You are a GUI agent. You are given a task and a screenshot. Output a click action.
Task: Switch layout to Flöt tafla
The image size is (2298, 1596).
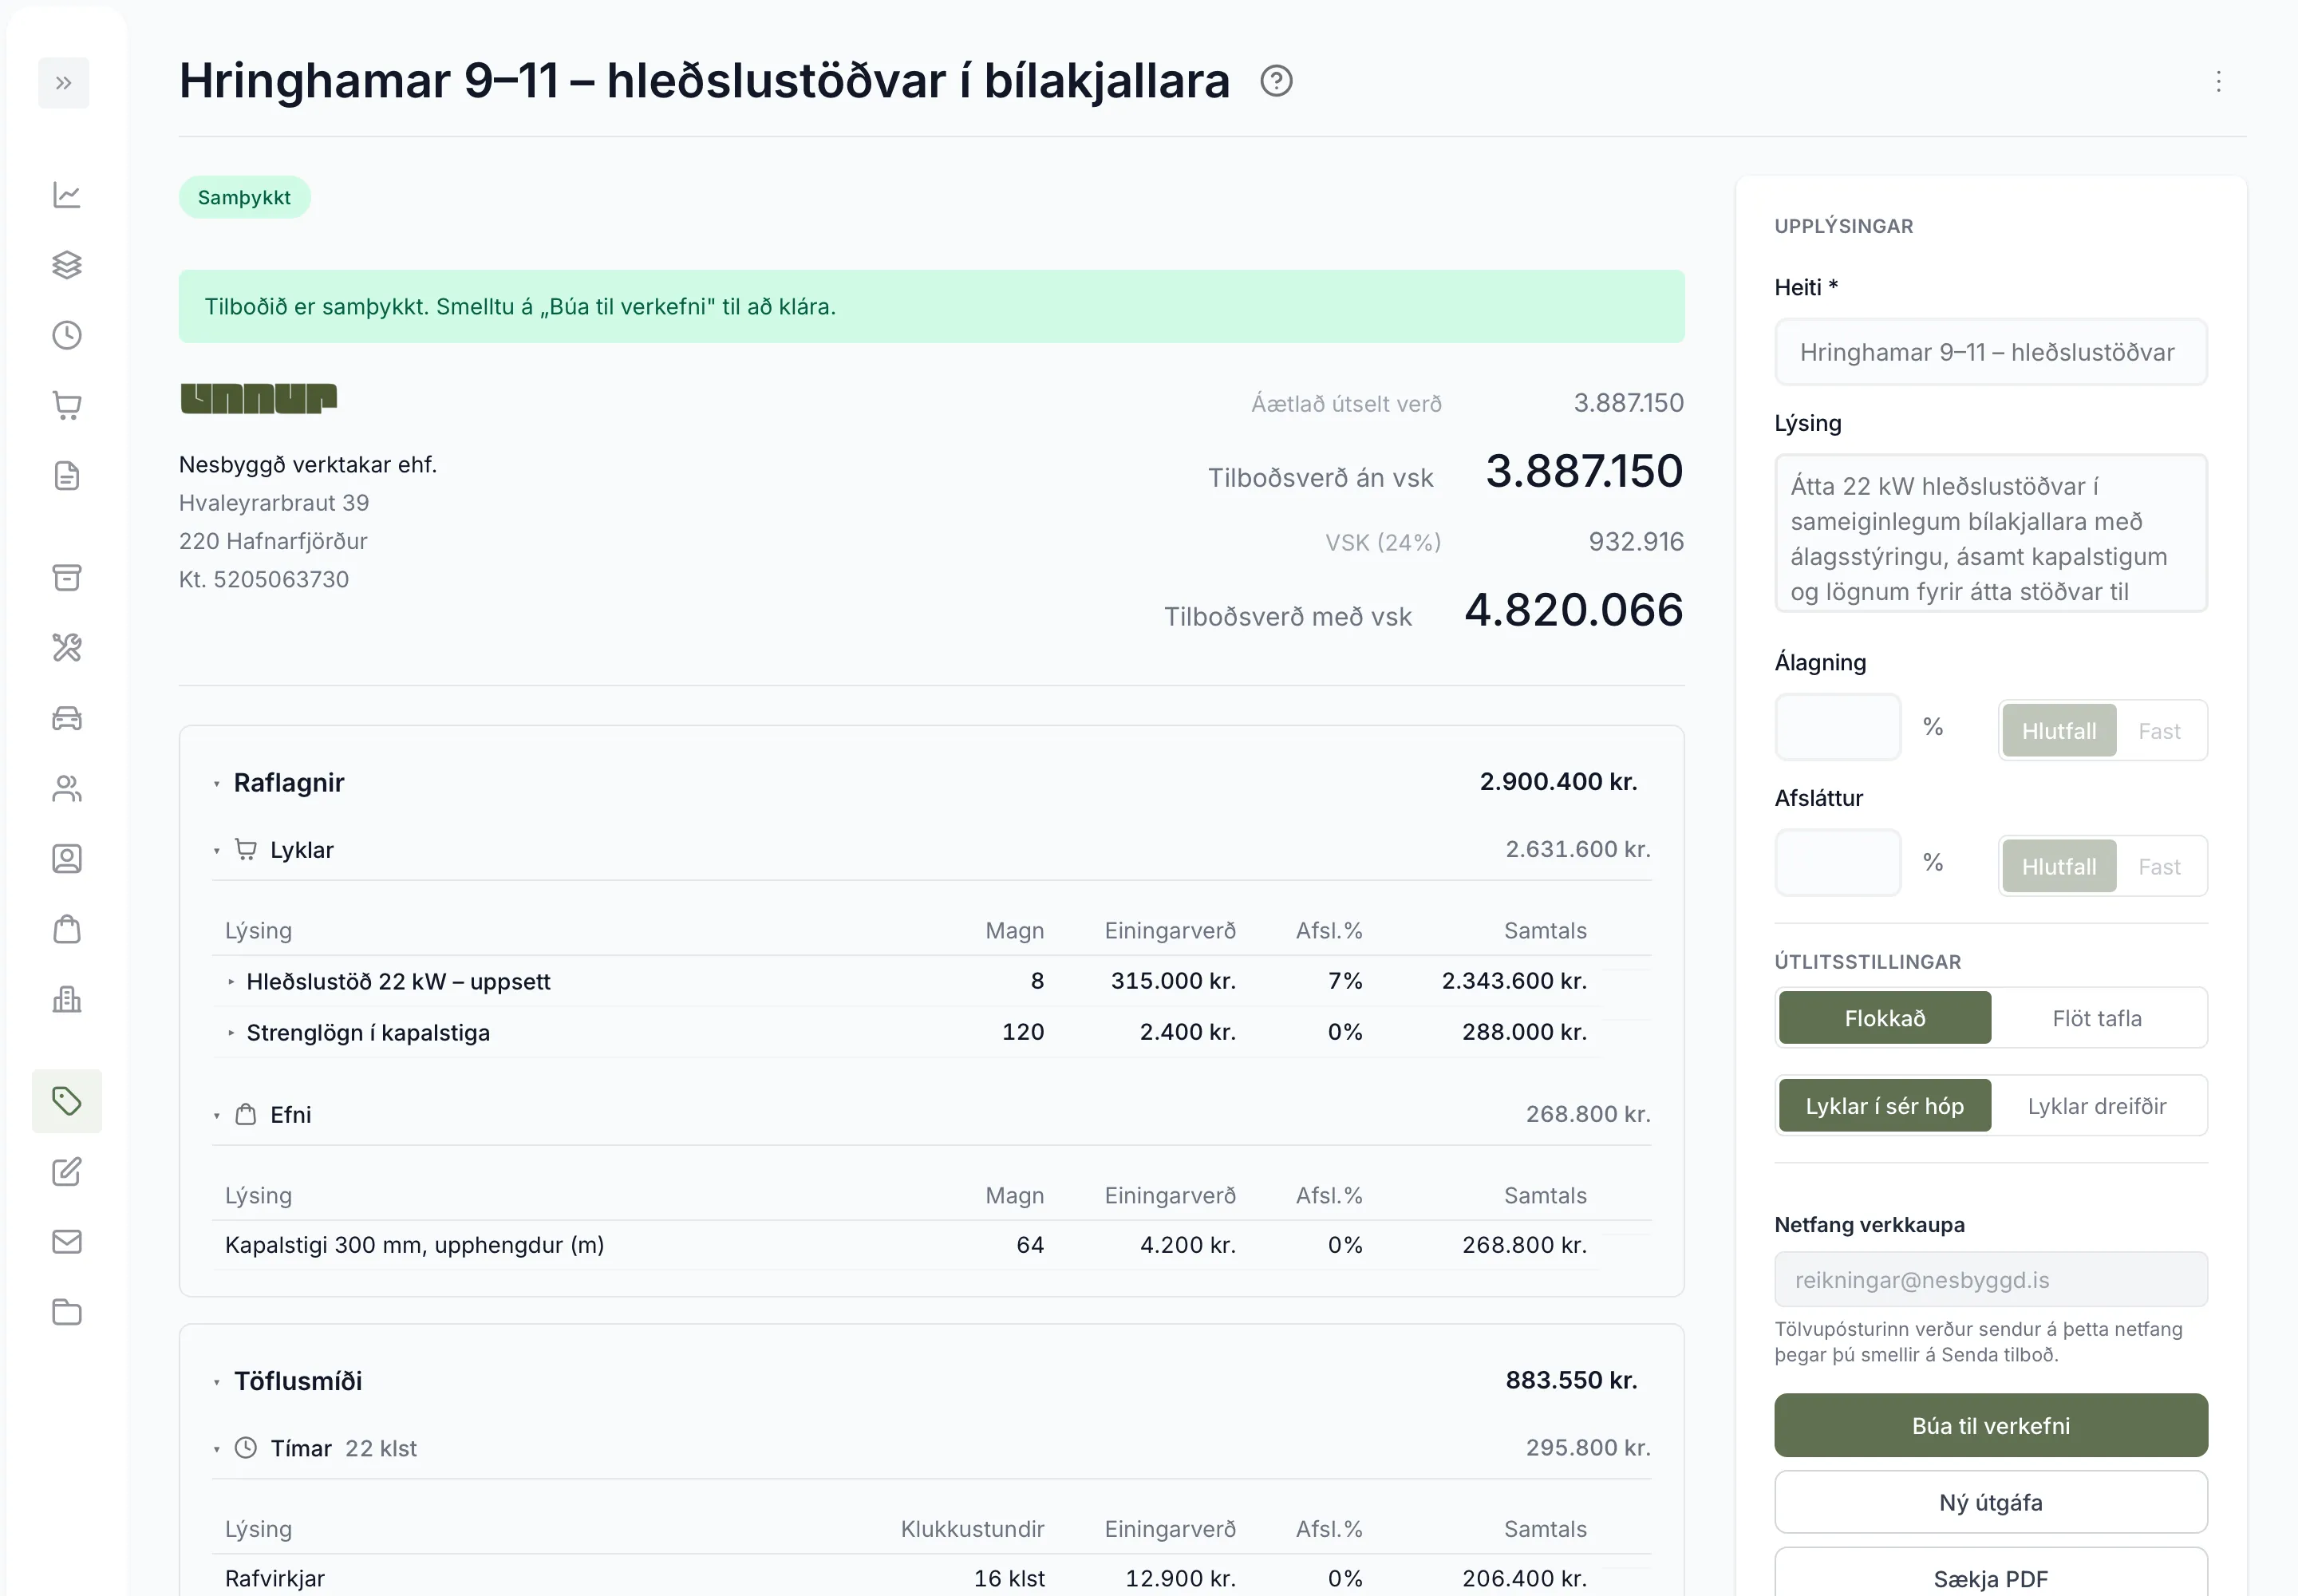[2097, 1018]
